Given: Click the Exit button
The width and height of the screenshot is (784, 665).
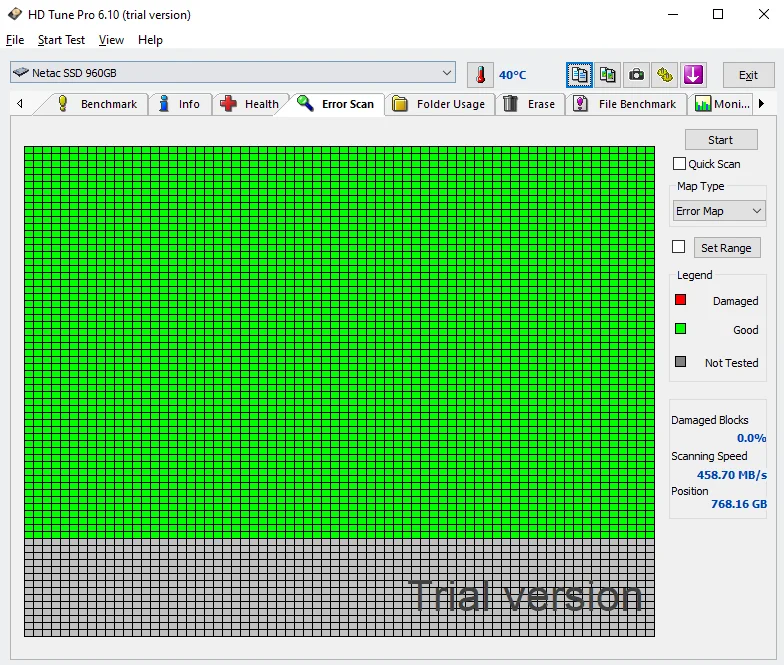Looking at the screenshot, I should click(748, 75).
